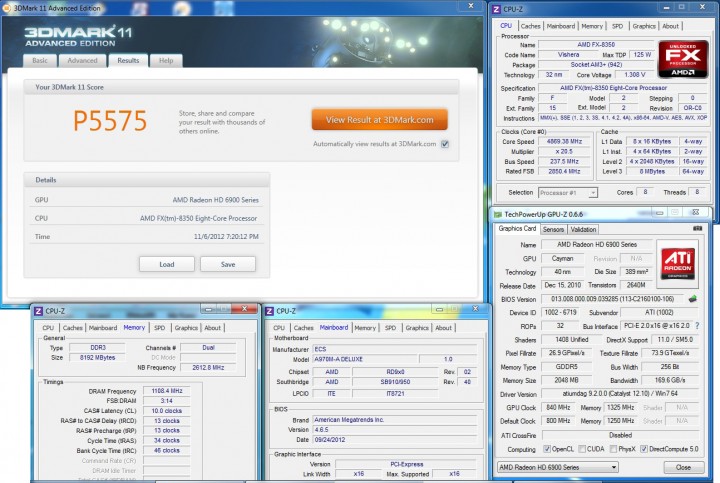The width and height of the screenshot is (720, 483).
Task: Open SPD tab in top-right CPU-Z window
Action: point(618,26)
